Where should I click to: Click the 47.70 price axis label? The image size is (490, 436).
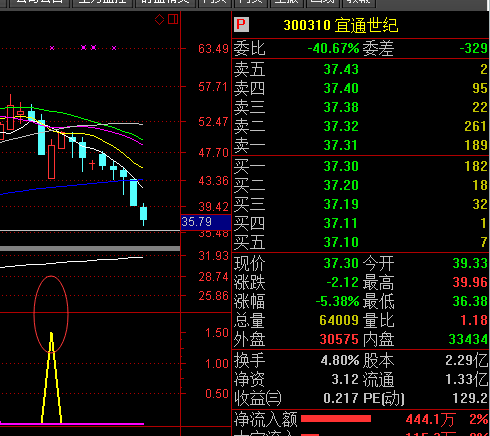coord(213,153)
